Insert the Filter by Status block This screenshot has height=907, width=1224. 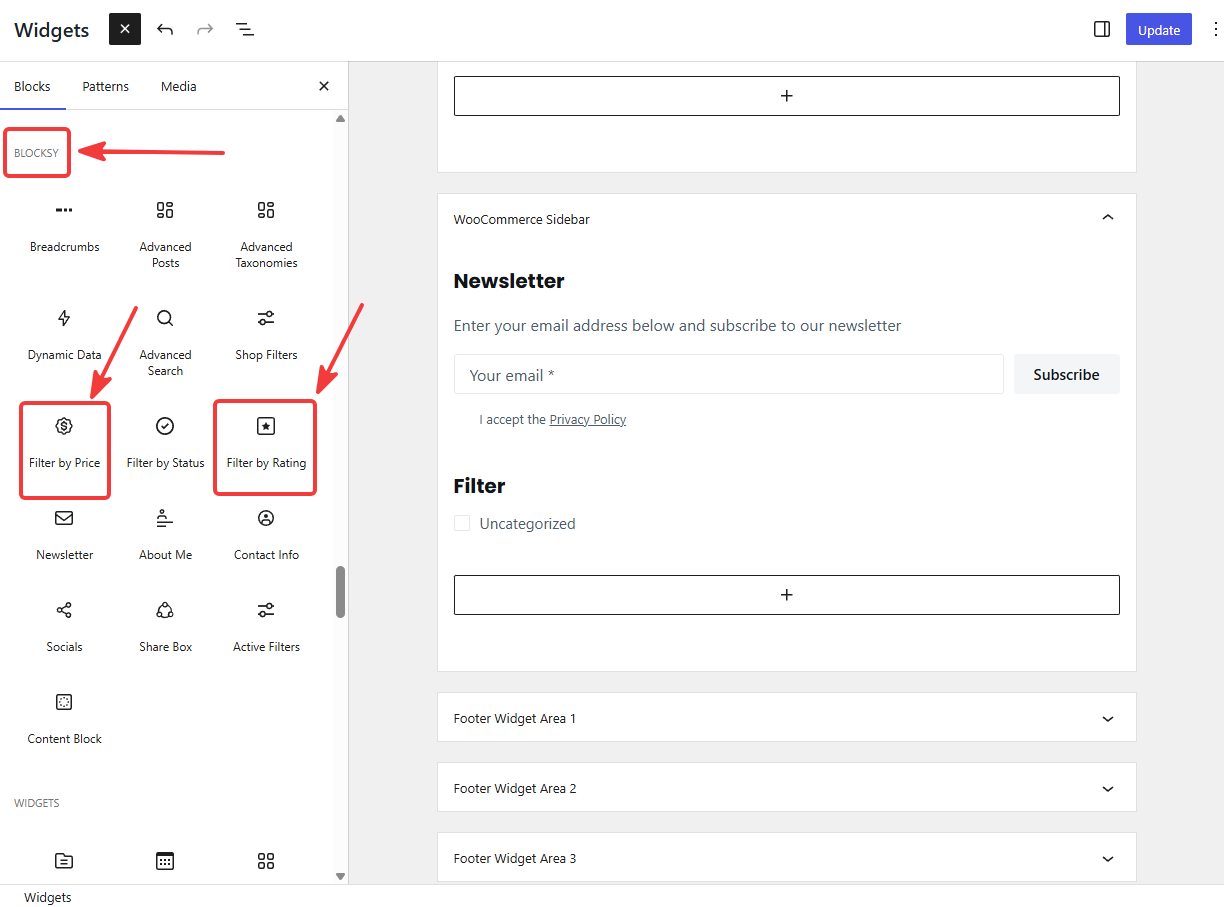coord(165,444)
